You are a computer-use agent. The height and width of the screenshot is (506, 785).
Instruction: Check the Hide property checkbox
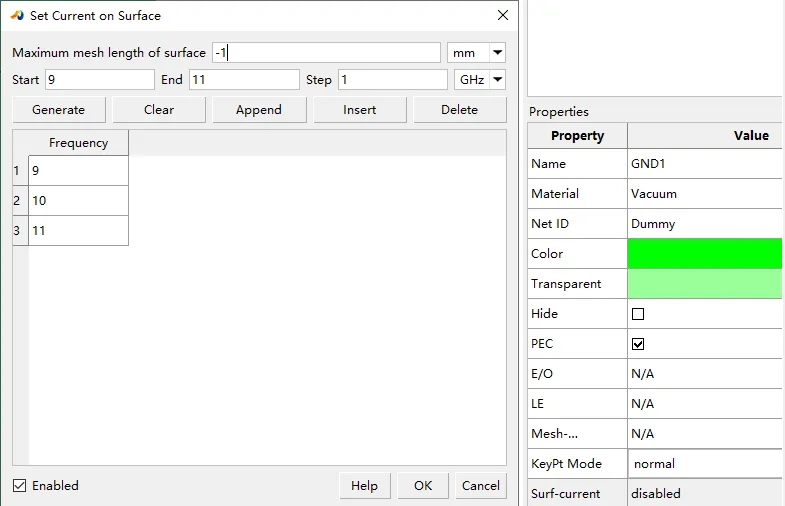638,314
